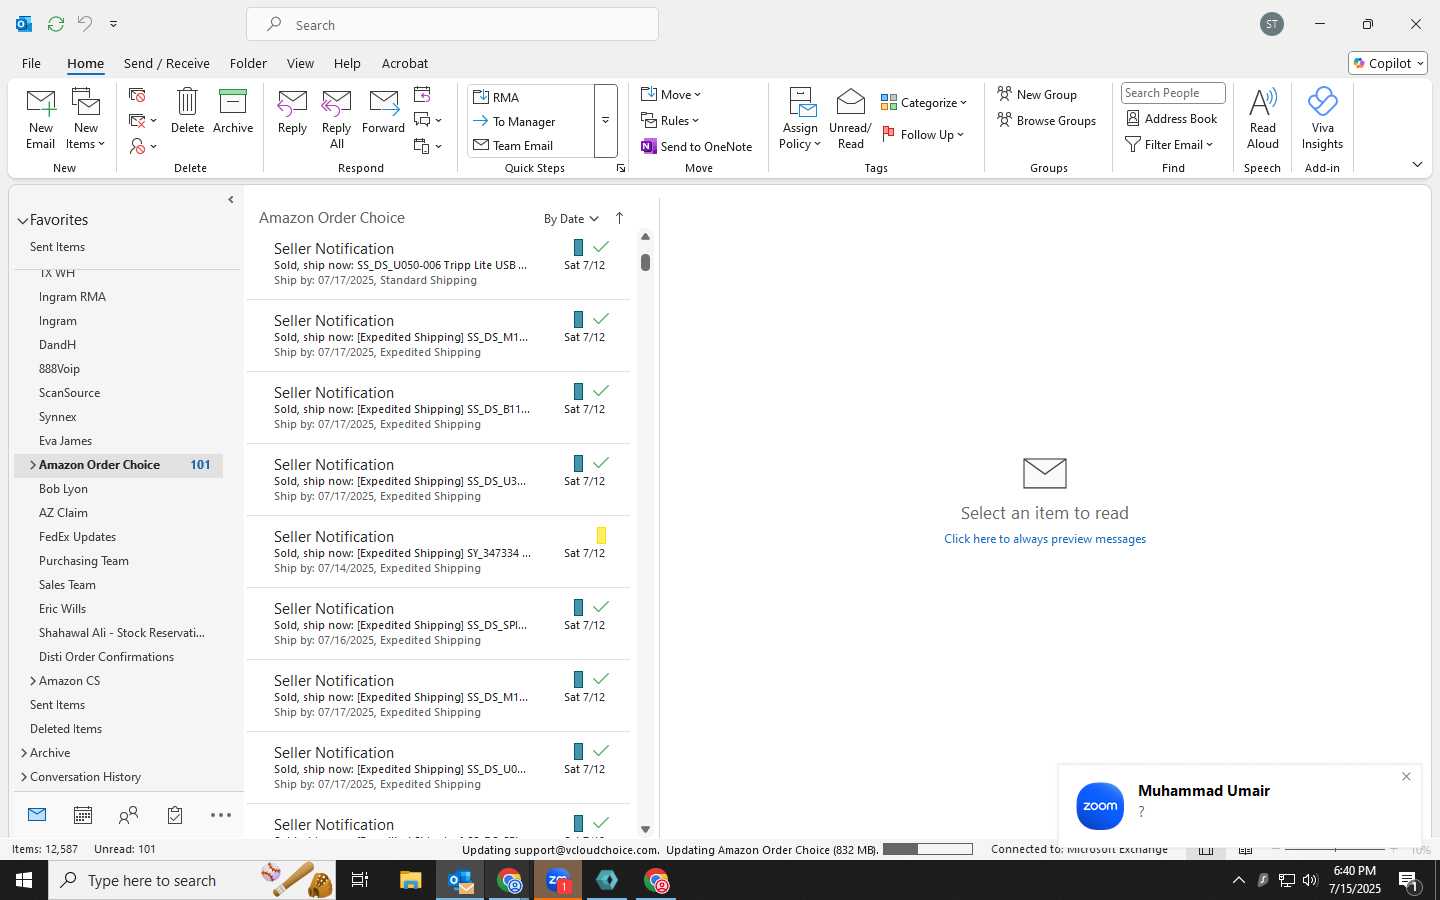Open the Acrobat tab
Viewport: 1440px width, 900px height.
pyautogui.click(x=405, y=63)
